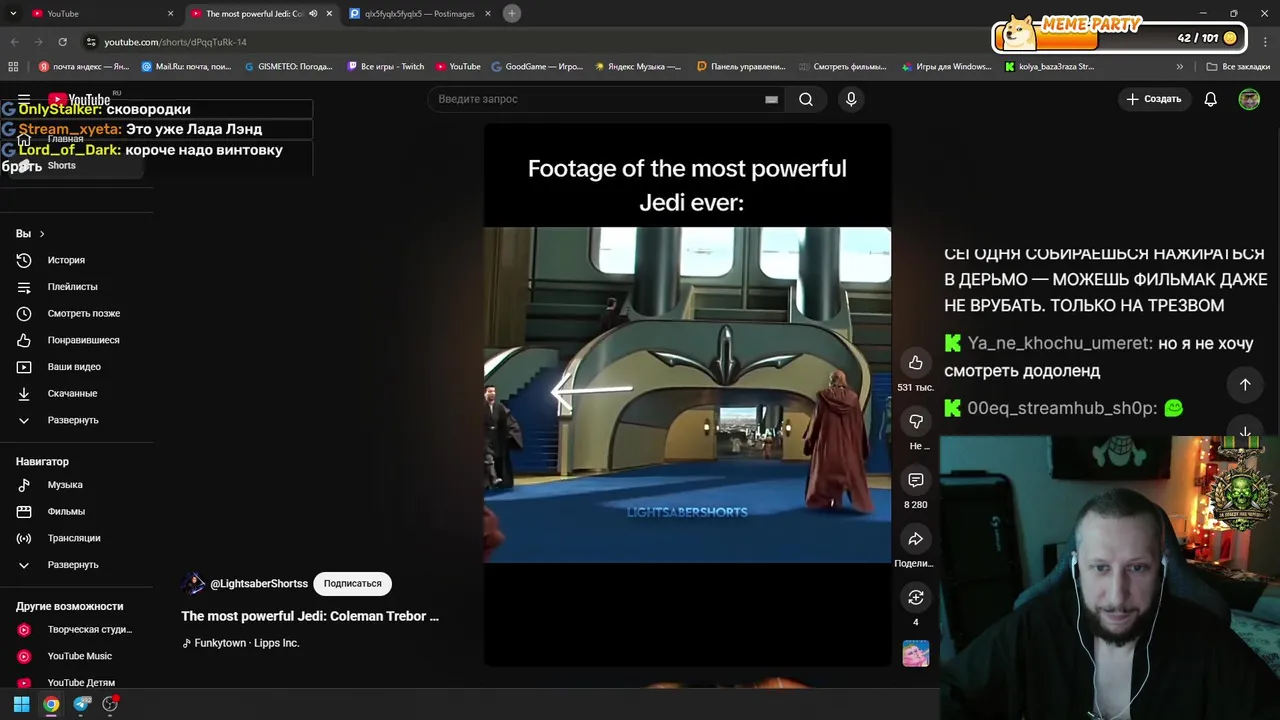Screen dimensions: 1280x720
Task: Switch to the Postimages browser tab
Action: (x=420, y=13)
